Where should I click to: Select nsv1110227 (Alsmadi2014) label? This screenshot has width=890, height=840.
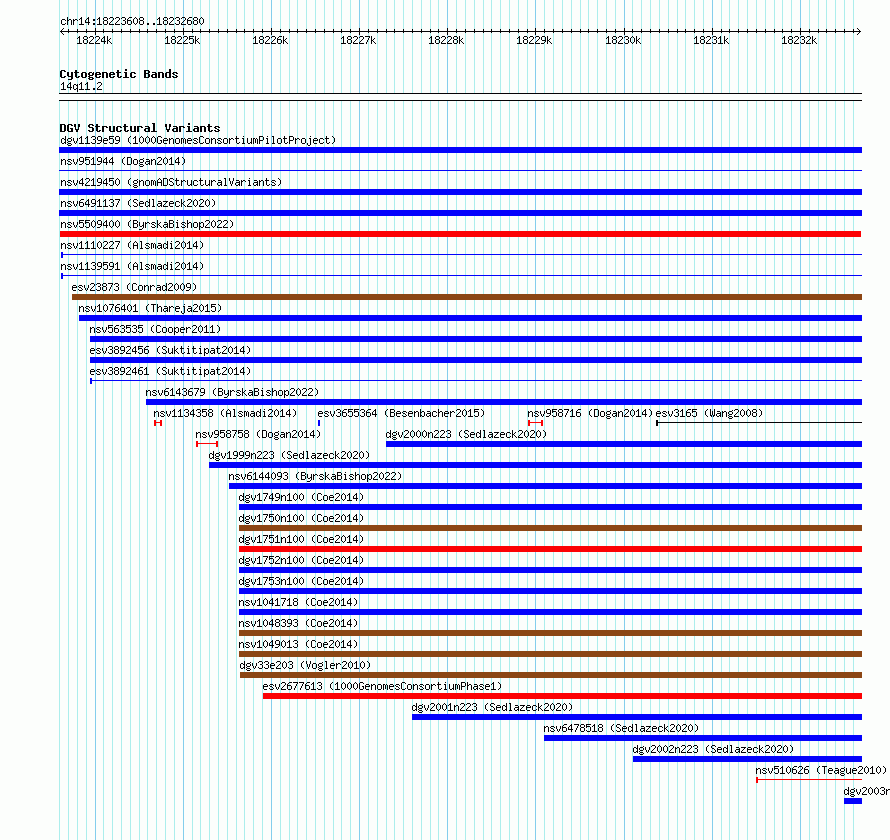coord(132,245)
